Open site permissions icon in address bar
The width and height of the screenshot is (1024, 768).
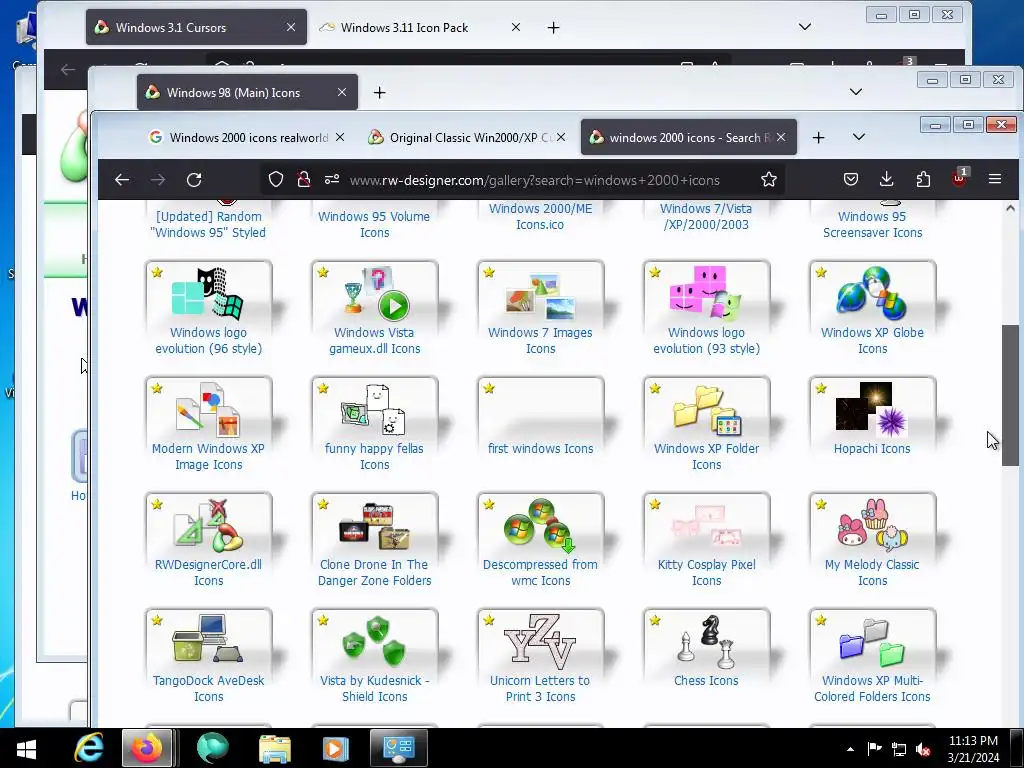[332, 180]
